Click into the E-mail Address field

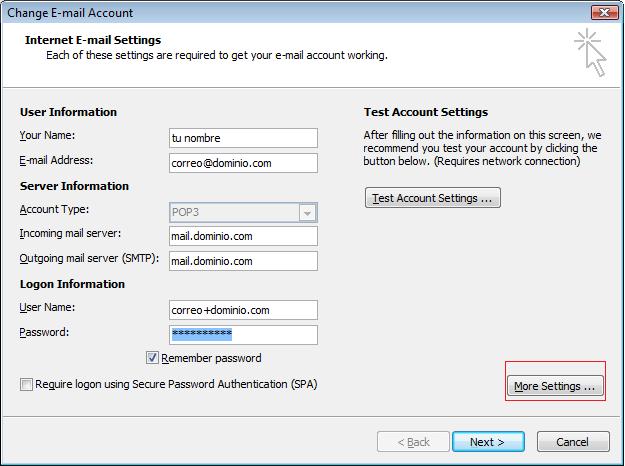click(243, 162)
